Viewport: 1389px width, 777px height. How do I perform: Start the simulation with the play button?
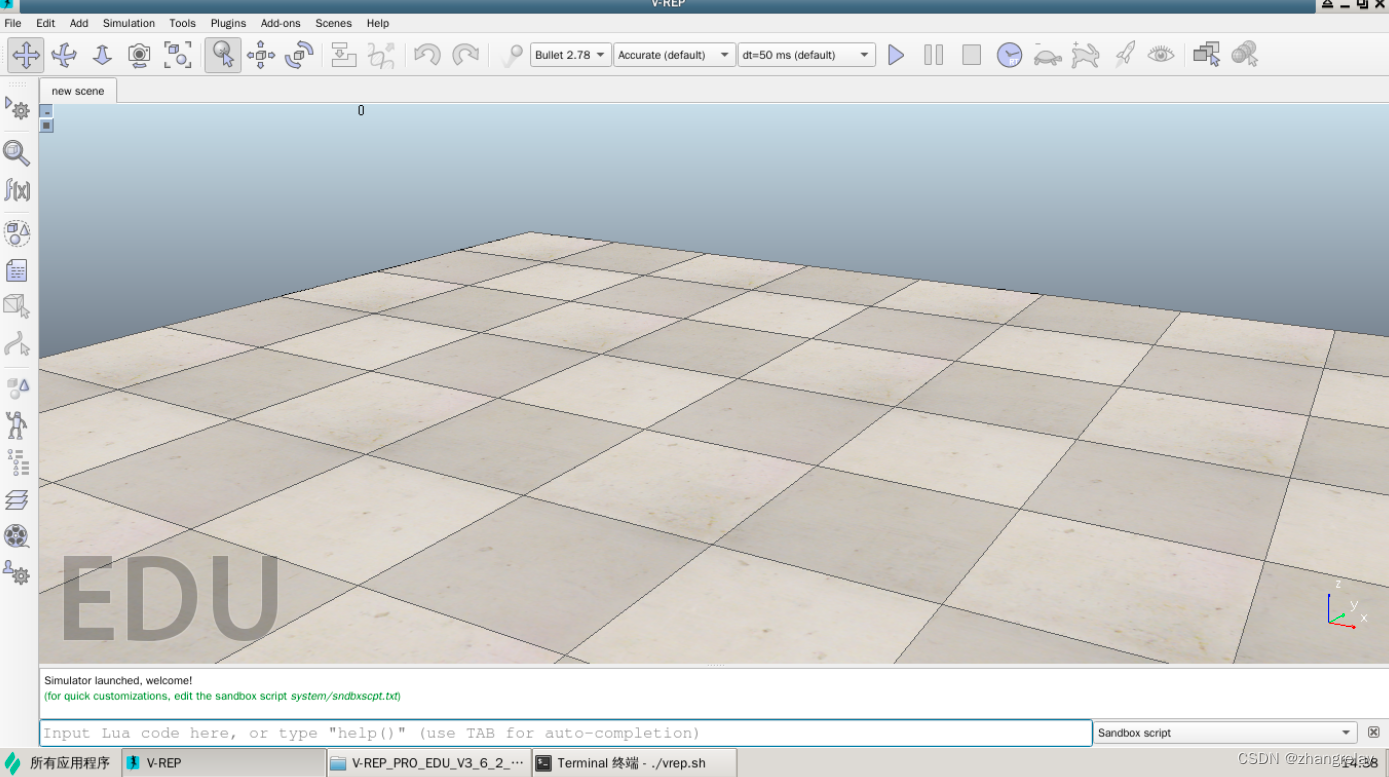(x=896, y=55)
